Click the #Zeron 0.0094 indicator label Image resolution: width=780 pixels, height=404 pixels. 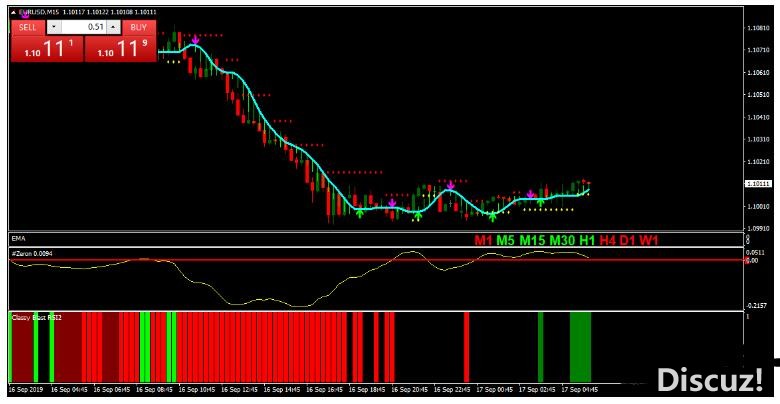click(32, 254)
